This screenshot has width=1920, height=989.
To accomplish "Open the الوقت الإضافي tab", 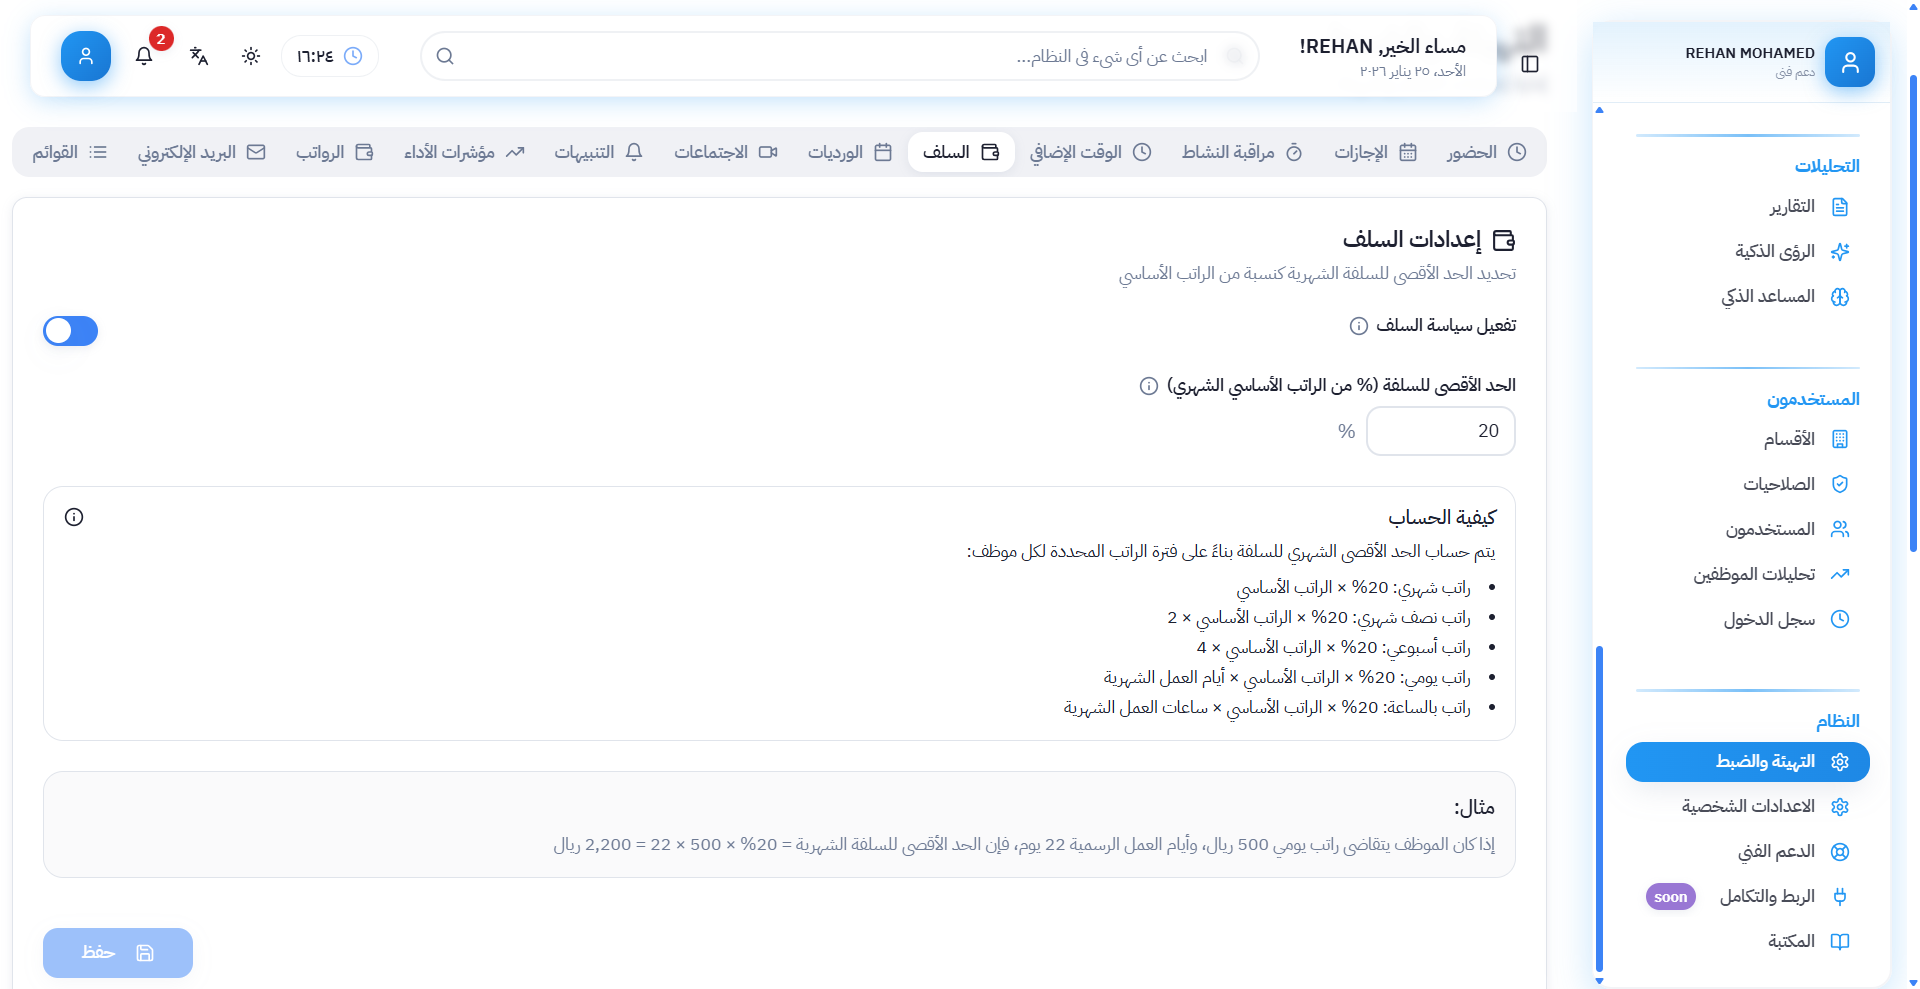I will click(1090, 152).
